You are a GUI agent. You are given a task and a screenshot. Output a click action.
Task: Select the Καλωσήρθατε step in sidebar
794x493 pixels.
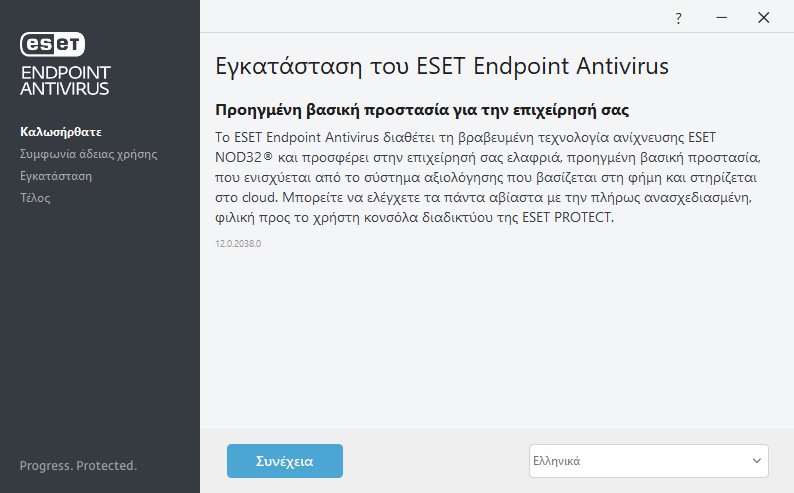(x=61, y=132)
